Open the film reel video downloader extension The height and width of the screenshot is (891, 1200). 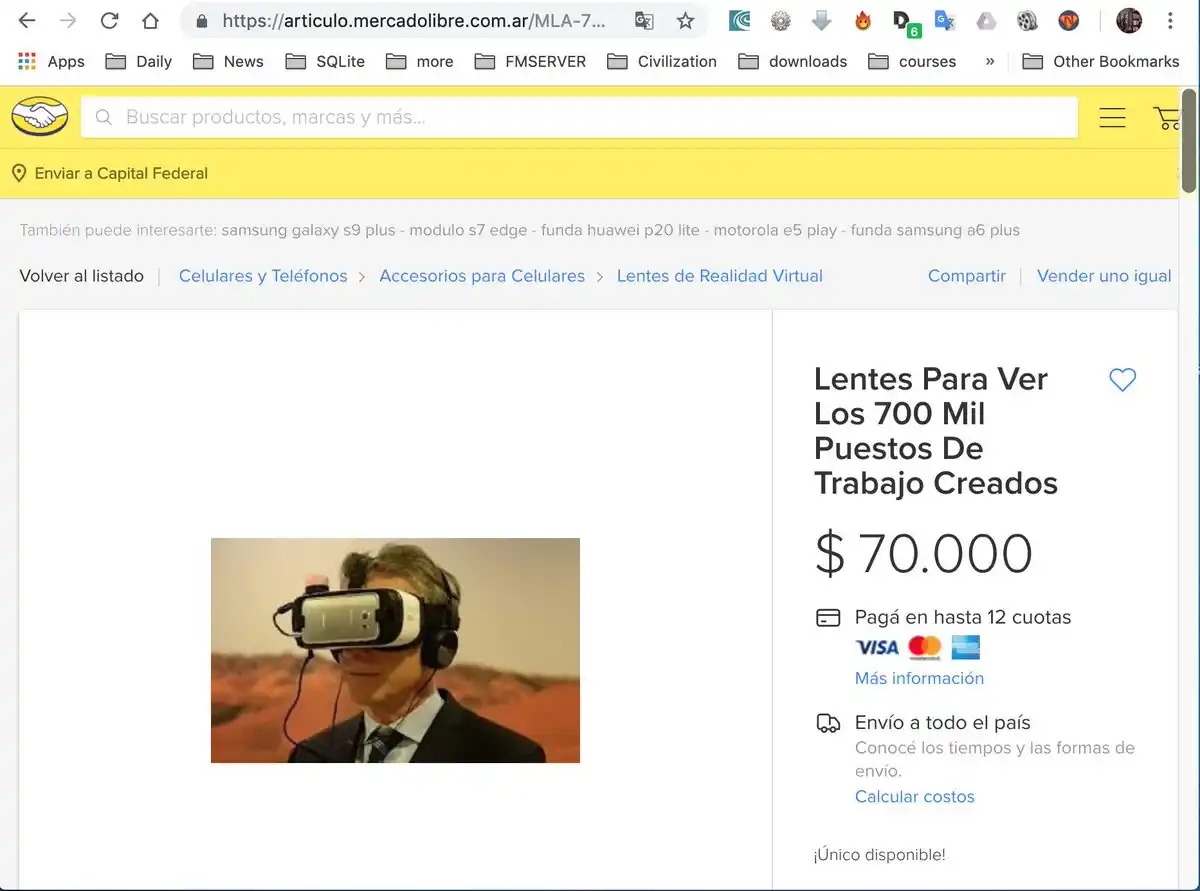[x=1027, y=20]
